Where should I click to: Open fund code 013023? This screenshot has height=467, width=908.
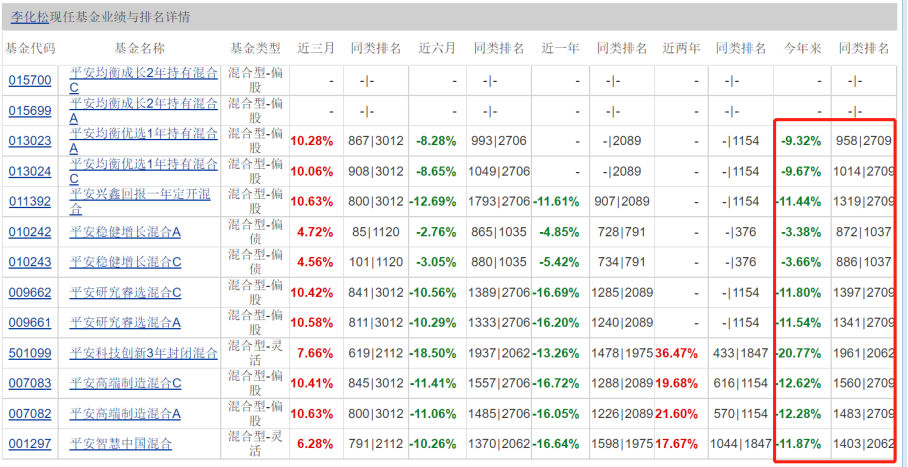[x=30, y=141]
